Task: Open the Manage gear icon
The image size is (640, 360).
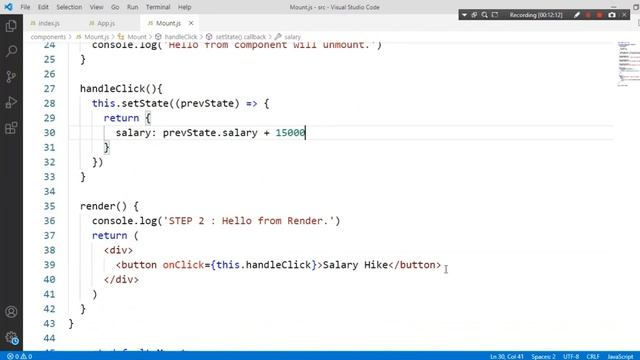Action: (11, 338)
